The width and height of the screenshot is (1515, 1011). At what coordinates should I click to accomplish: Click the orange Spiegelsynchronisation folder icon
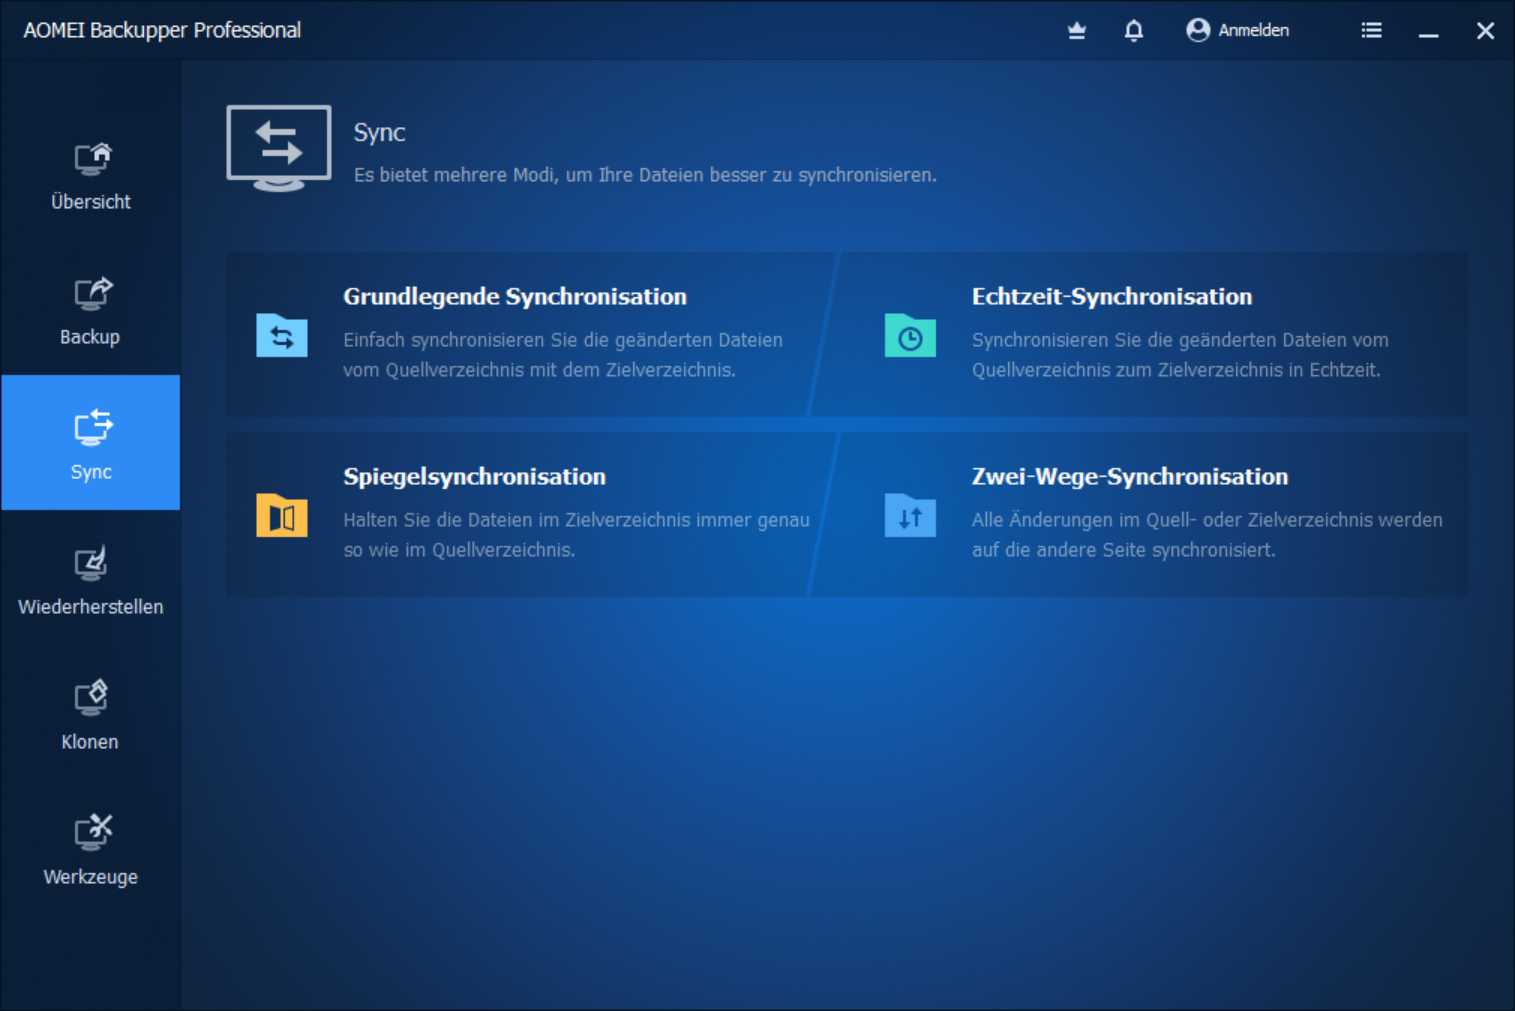coord(281,517)
